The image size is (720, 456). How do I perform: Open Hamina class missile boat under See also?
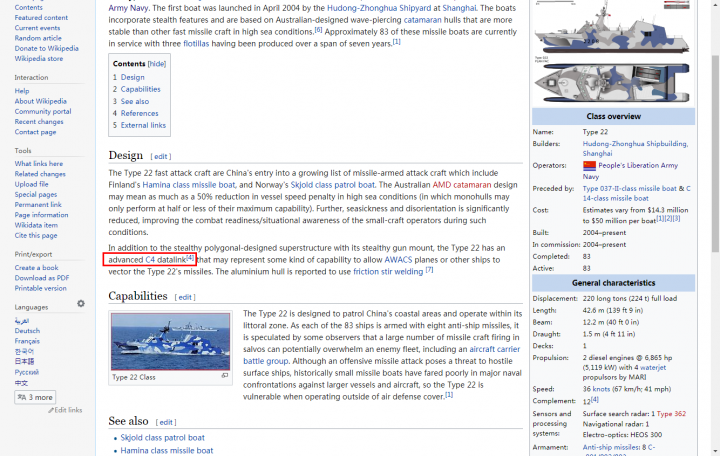(167, 450)
